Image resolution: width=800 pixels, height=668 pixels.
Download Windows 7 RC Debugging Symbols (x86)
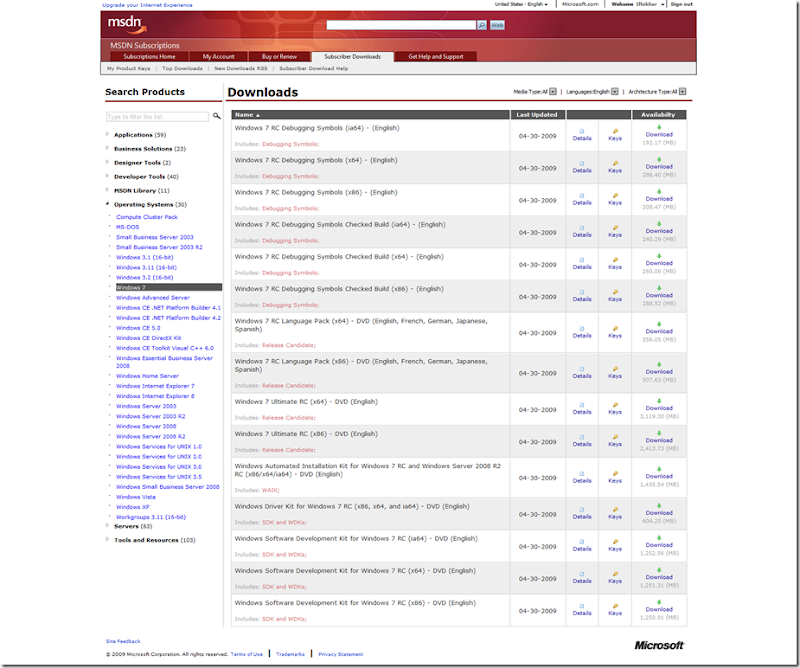click(x=659, y=195)
